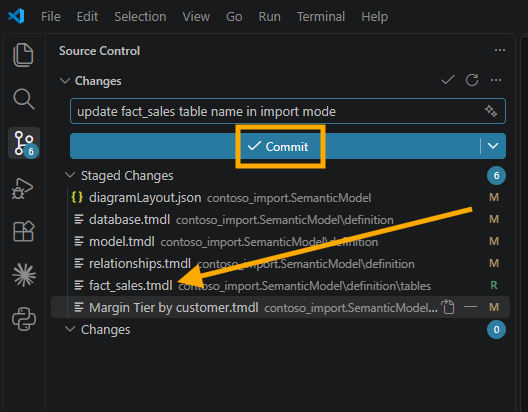Open the Extensions view
This screenshot has height=412, width=528.
24,231
